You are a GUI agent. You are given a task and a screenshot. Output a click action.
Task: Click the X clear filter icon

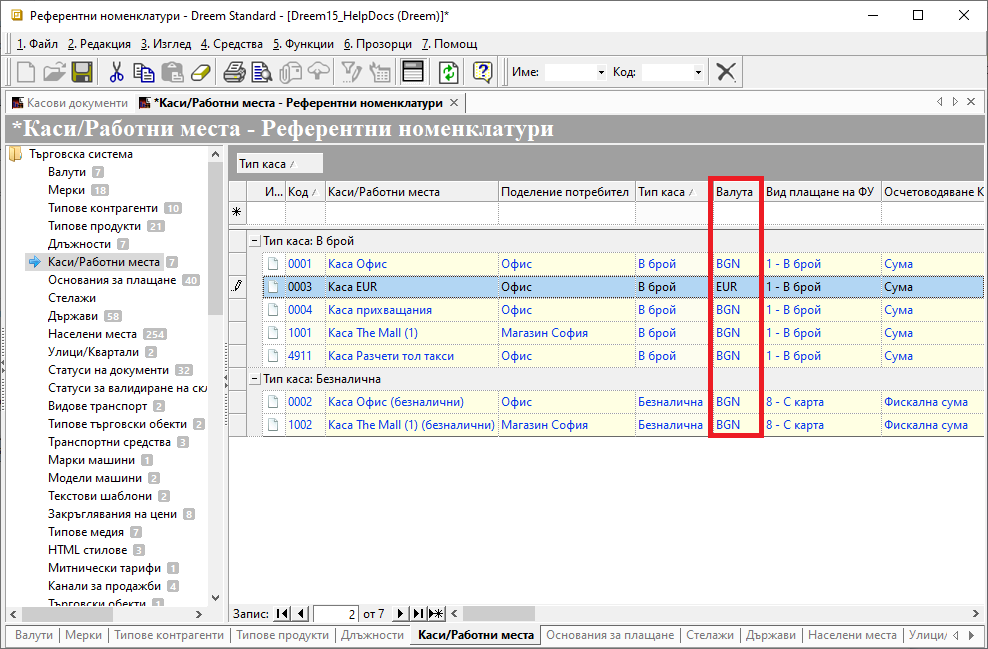(727, 72)
